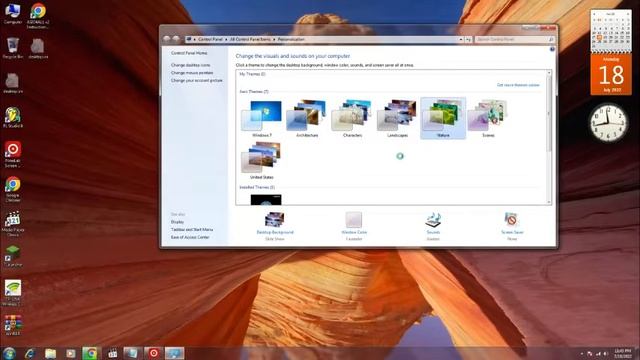
Task: Open Sounds settings icon
Action: 433,220
